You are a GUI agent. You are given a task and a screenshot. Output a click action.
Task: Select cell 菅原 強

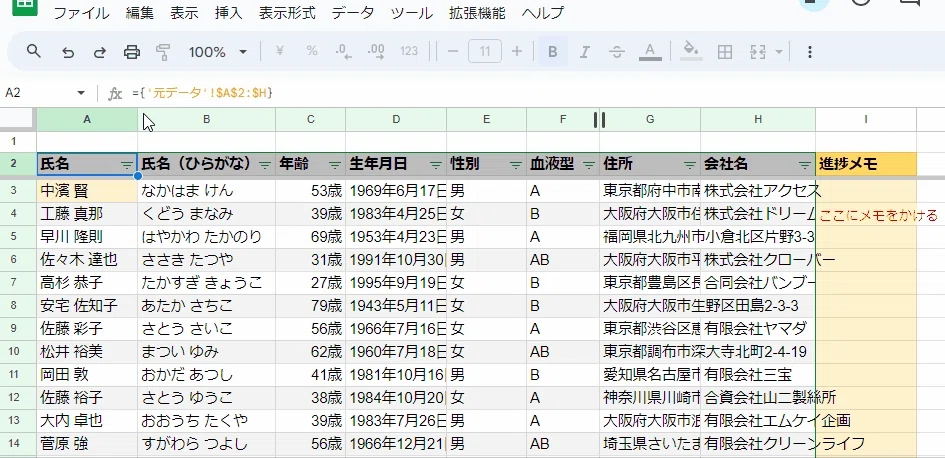pos(87,445)
